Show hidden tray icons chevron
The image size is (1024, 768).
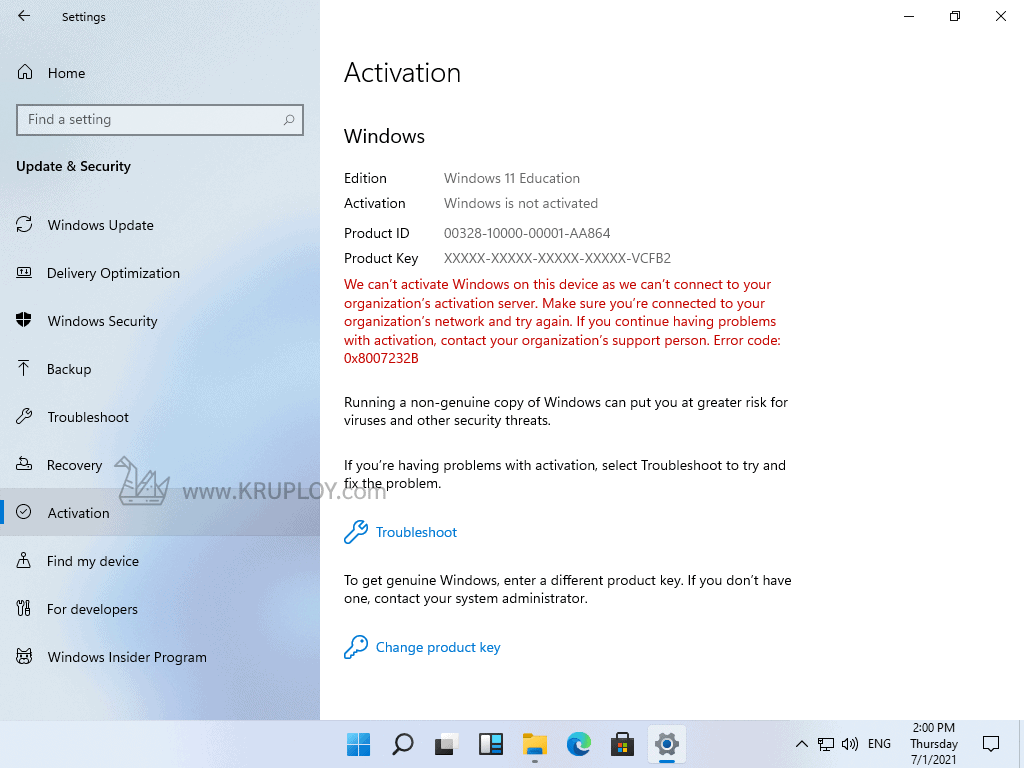click(802, 744)
